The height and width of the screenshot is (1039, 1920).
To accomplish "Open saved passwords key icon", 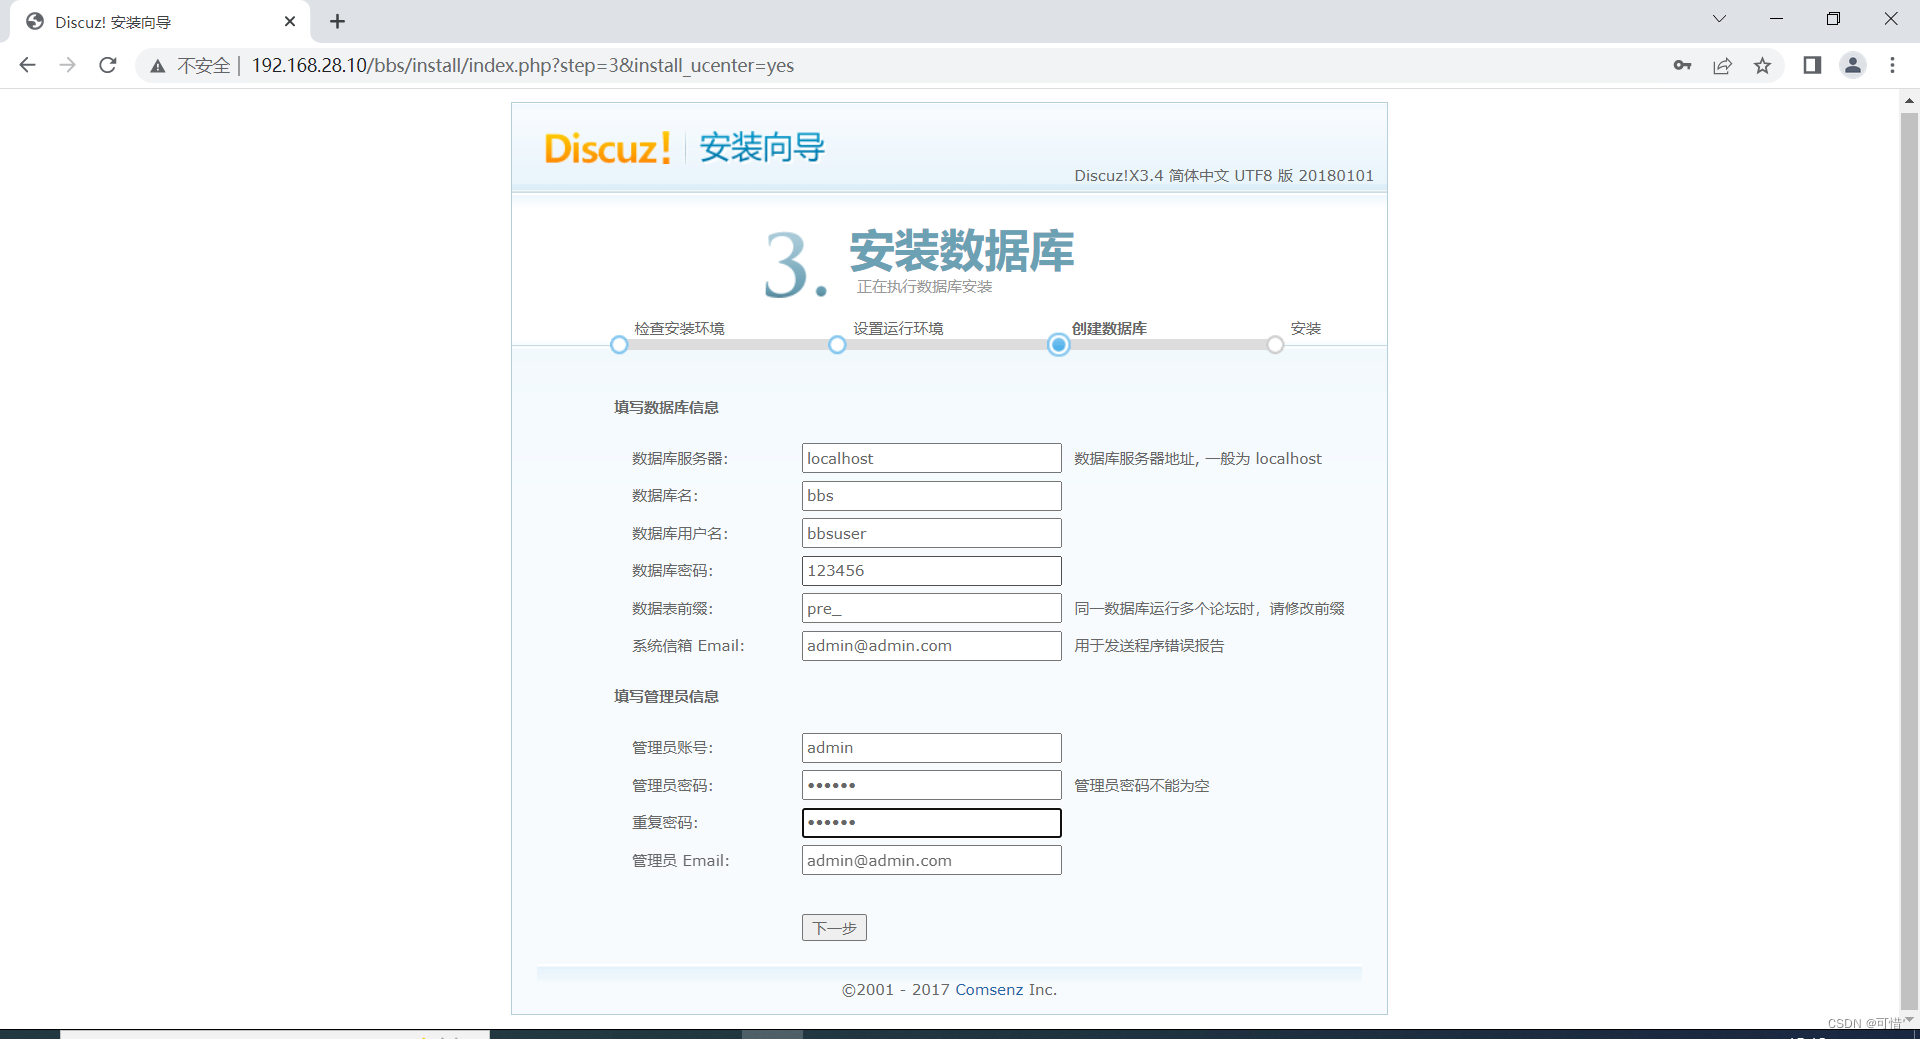I will pyautogui.click(x=1682, y=65).
